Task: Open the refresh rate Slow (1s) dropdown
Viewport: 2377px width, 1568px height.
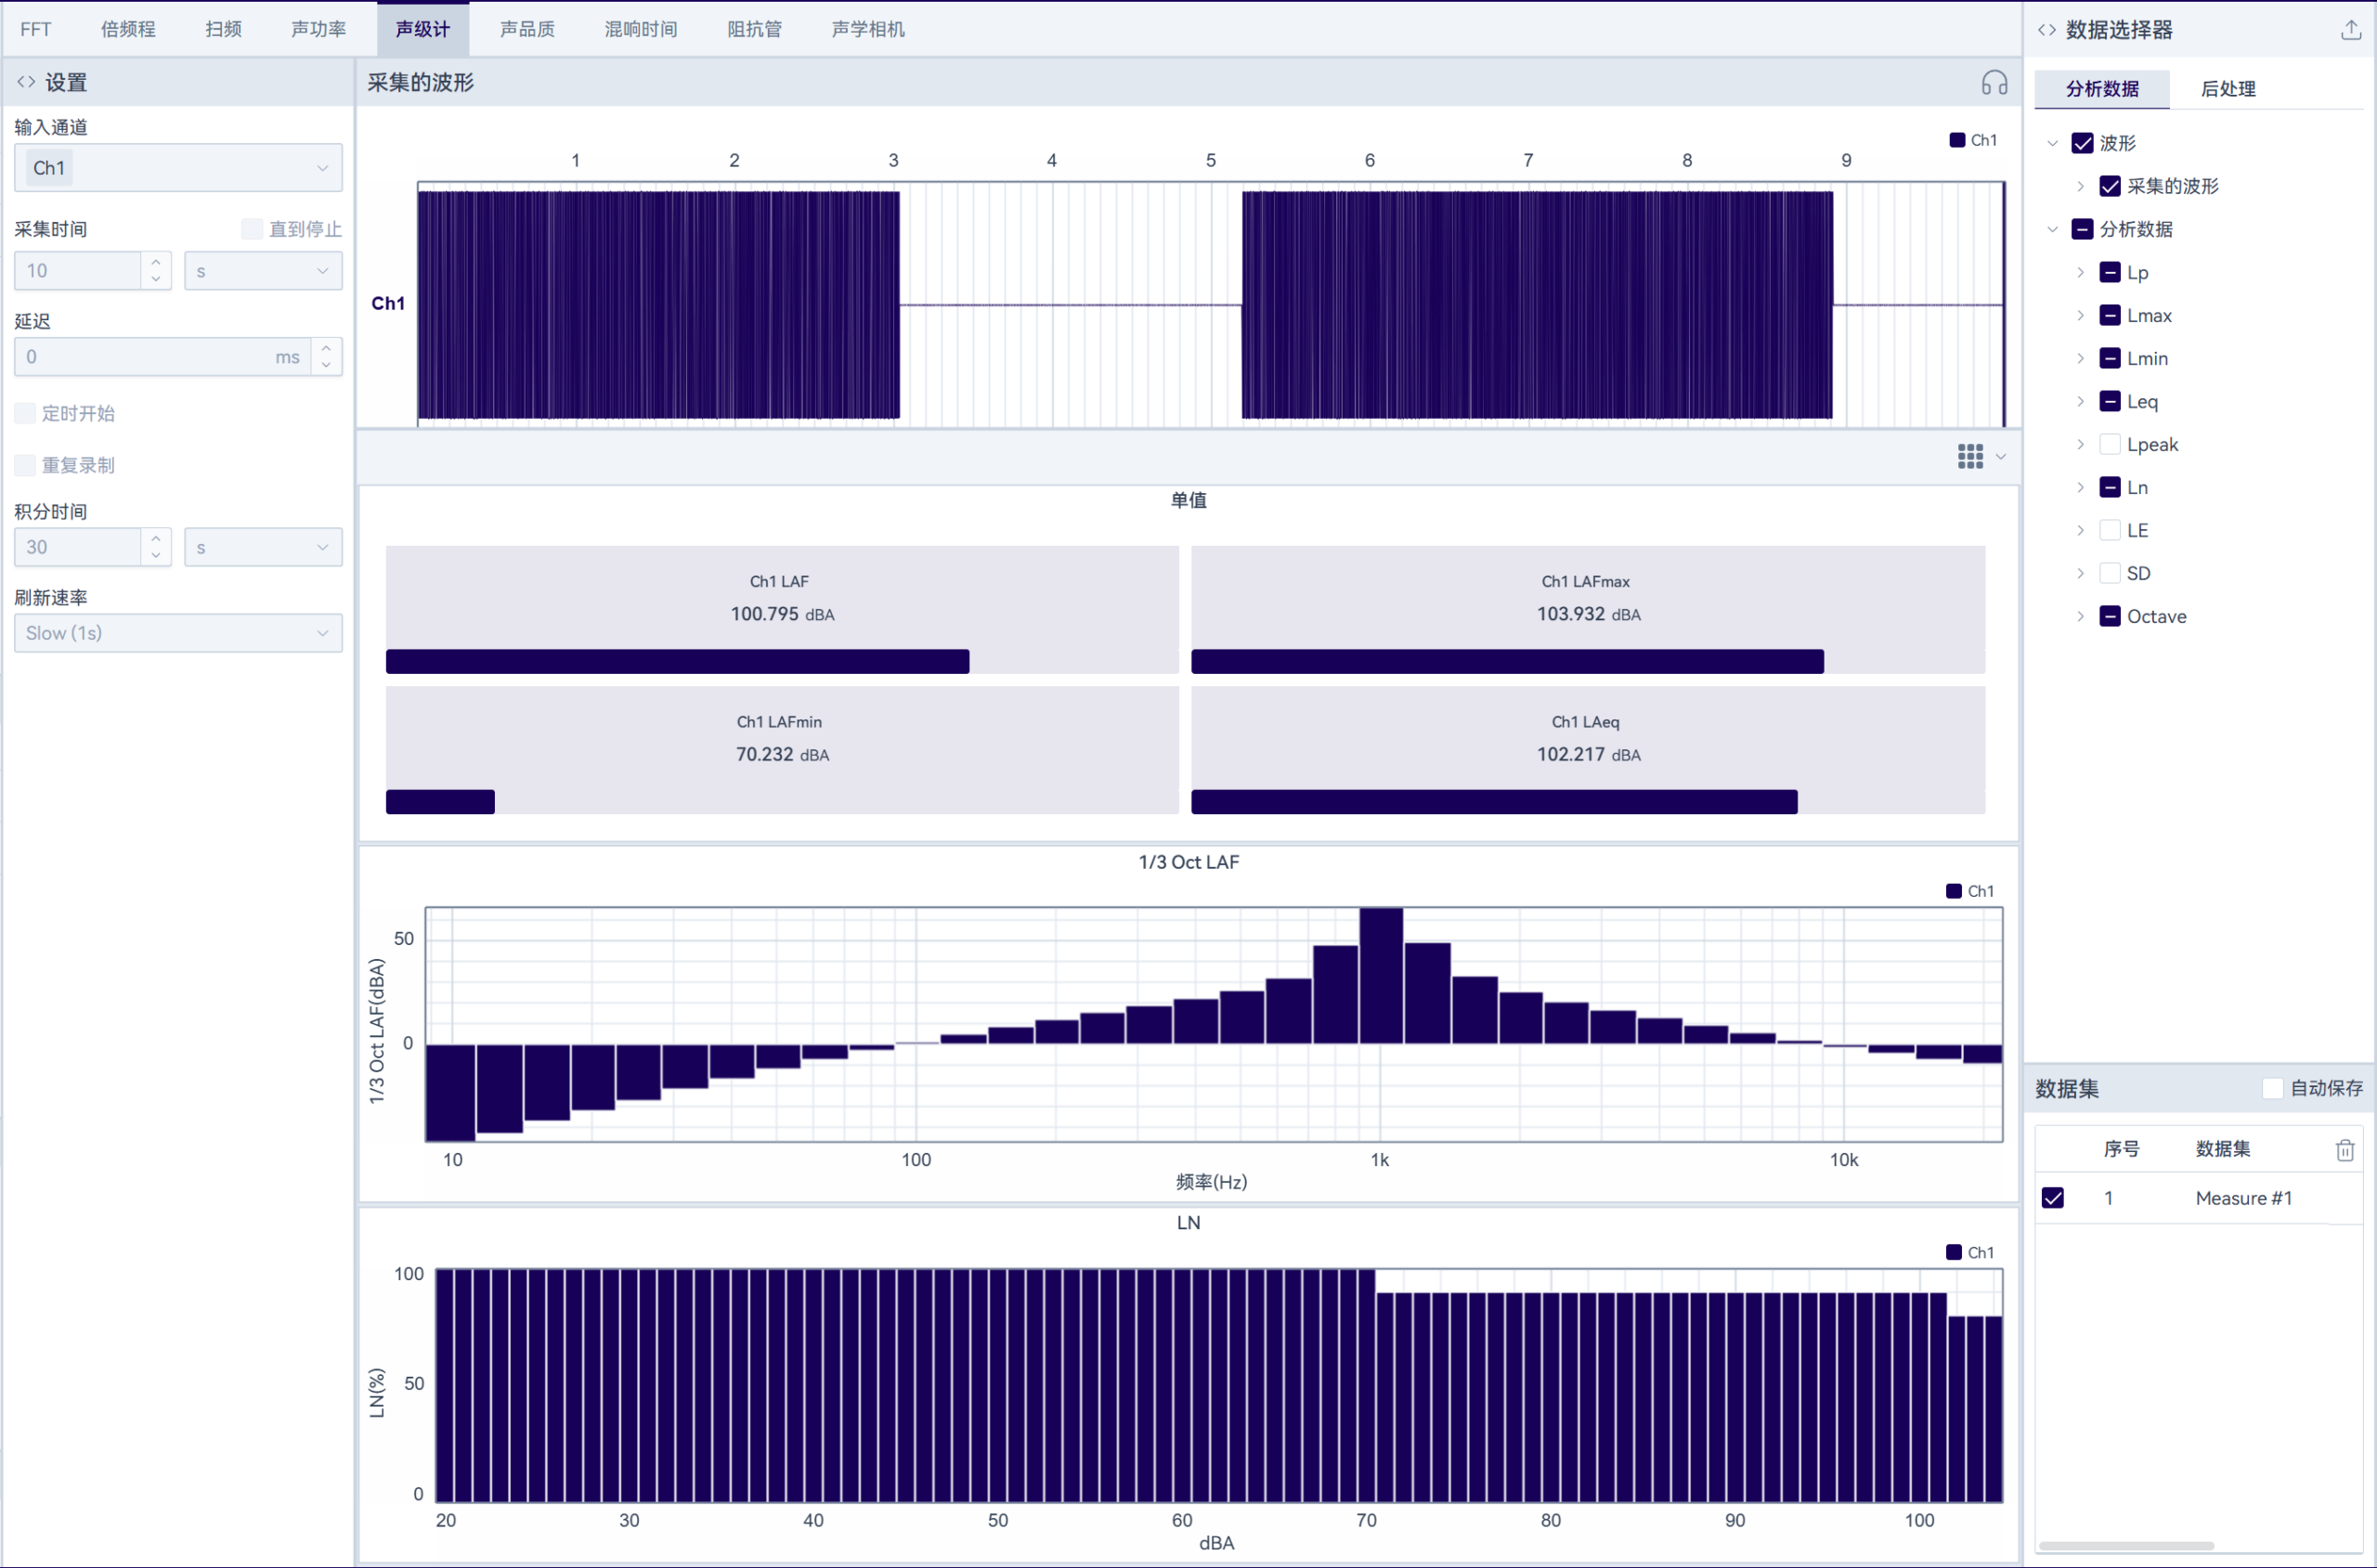Action: pos(178,633)
